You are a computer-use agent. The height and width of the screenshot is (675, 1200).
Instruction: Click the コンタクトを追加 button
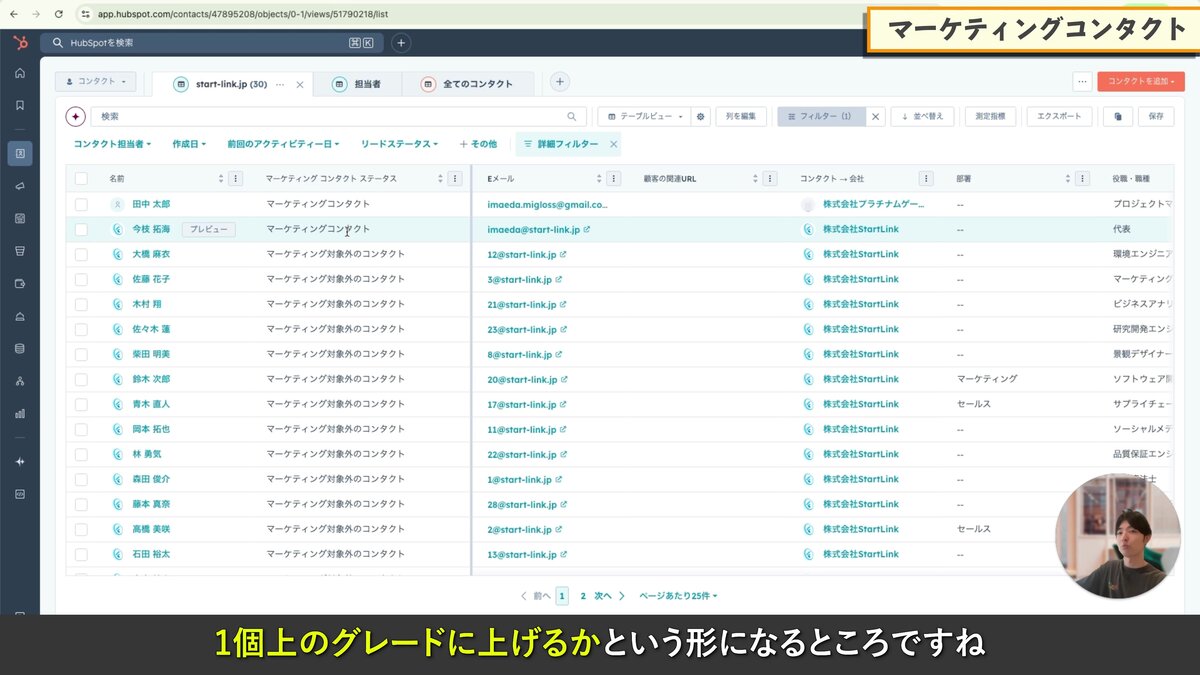[x=1141, y=81]
